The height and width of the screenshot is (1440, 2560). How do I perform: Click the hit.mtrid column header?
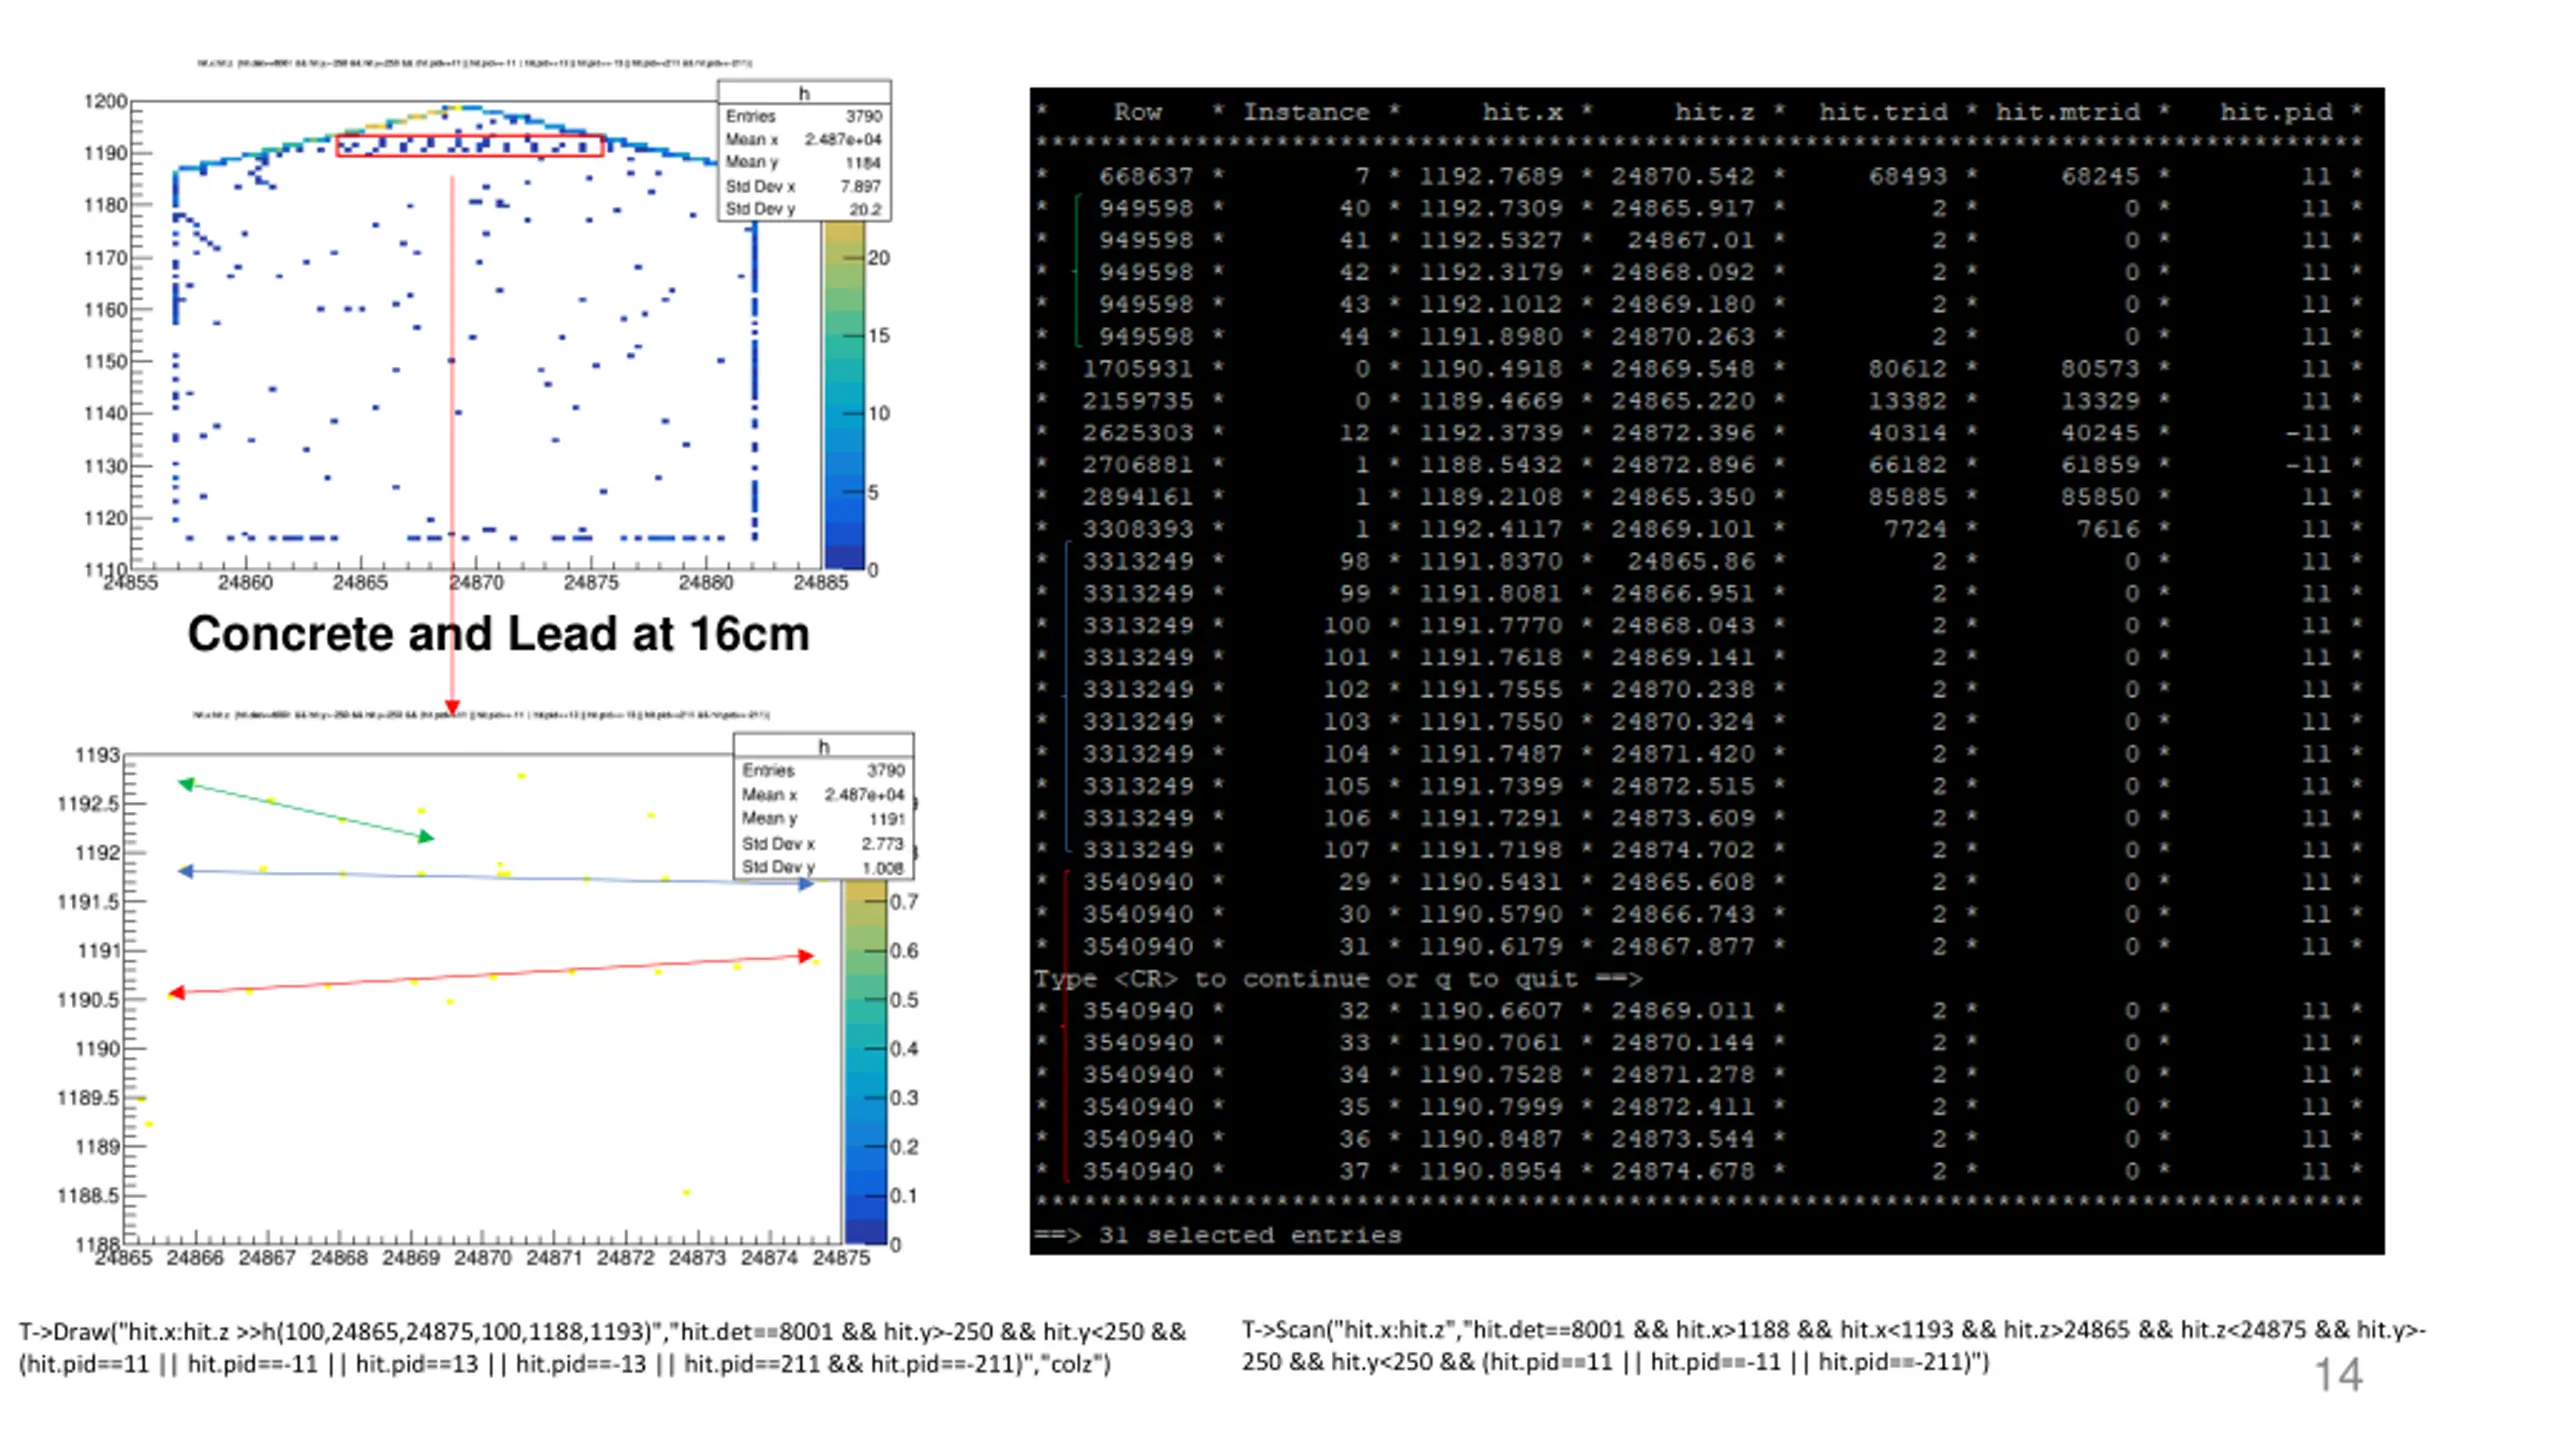[x=2068, y=112]
